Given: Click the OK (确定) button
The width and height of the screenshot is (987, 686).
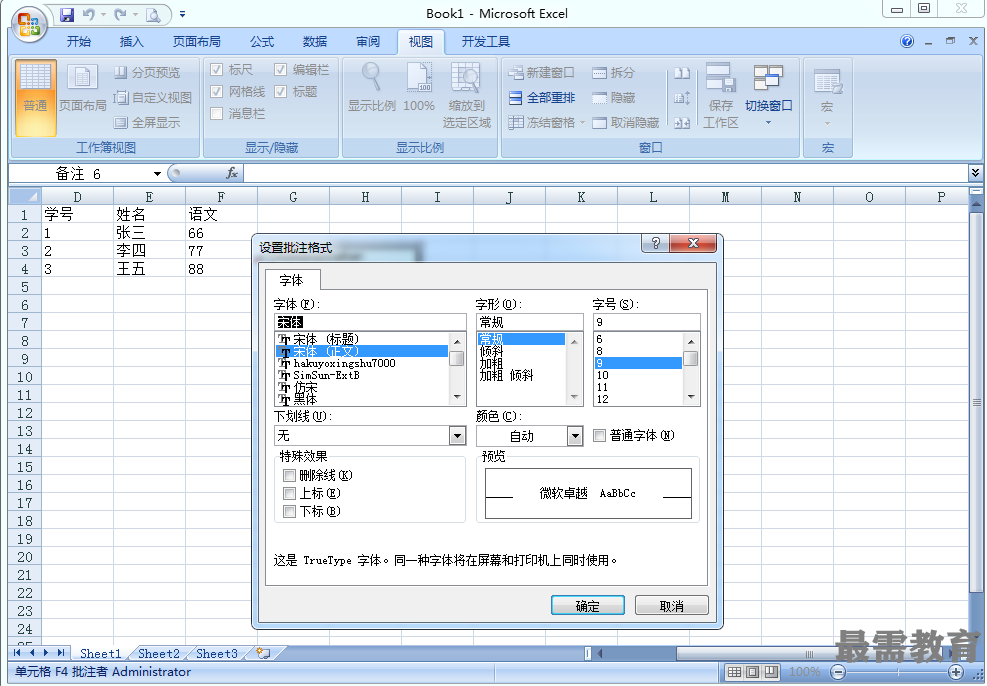Looking at the screenshot, I should [588, 605].
